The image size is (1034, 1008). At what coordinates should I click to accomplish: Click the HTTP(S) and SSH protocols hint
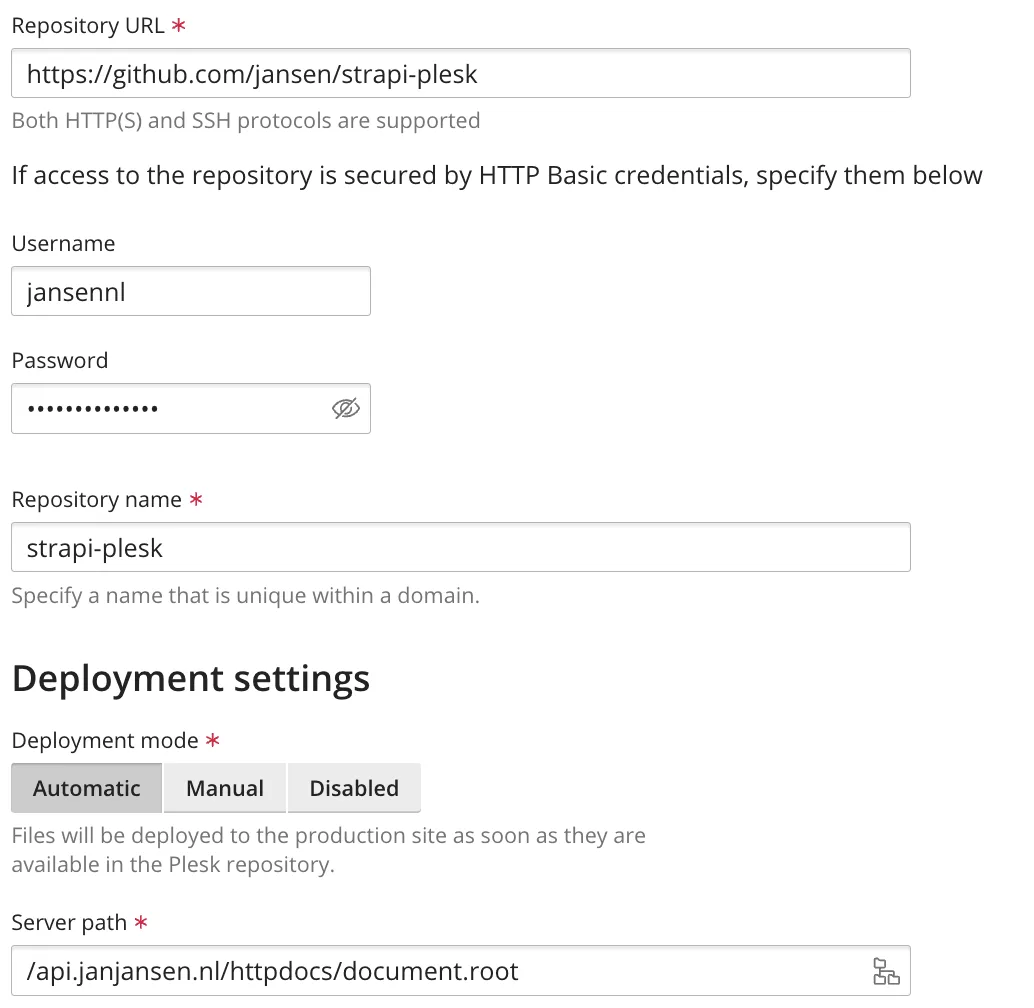point(245,121)
